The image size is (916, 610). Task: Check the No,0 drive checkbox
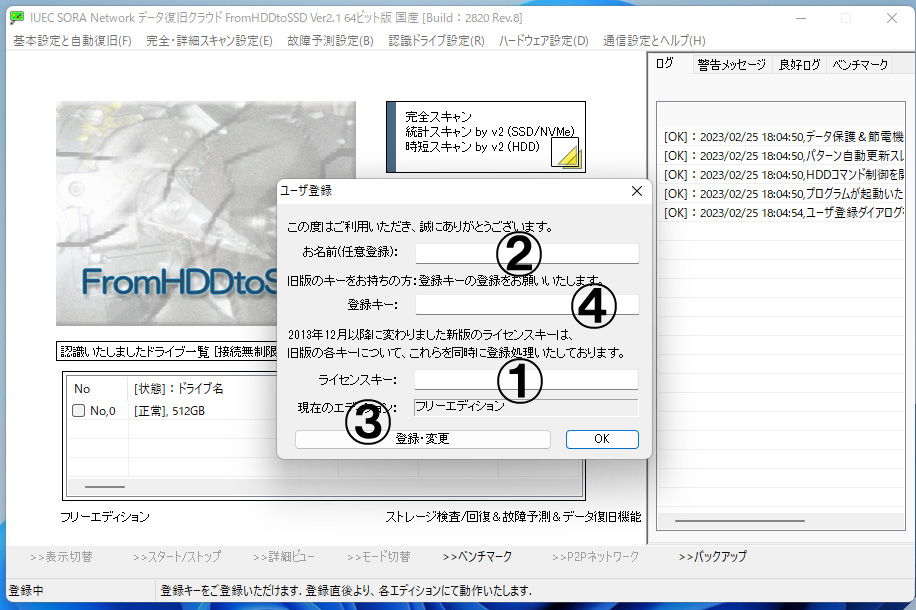click(x=78, y=411)
